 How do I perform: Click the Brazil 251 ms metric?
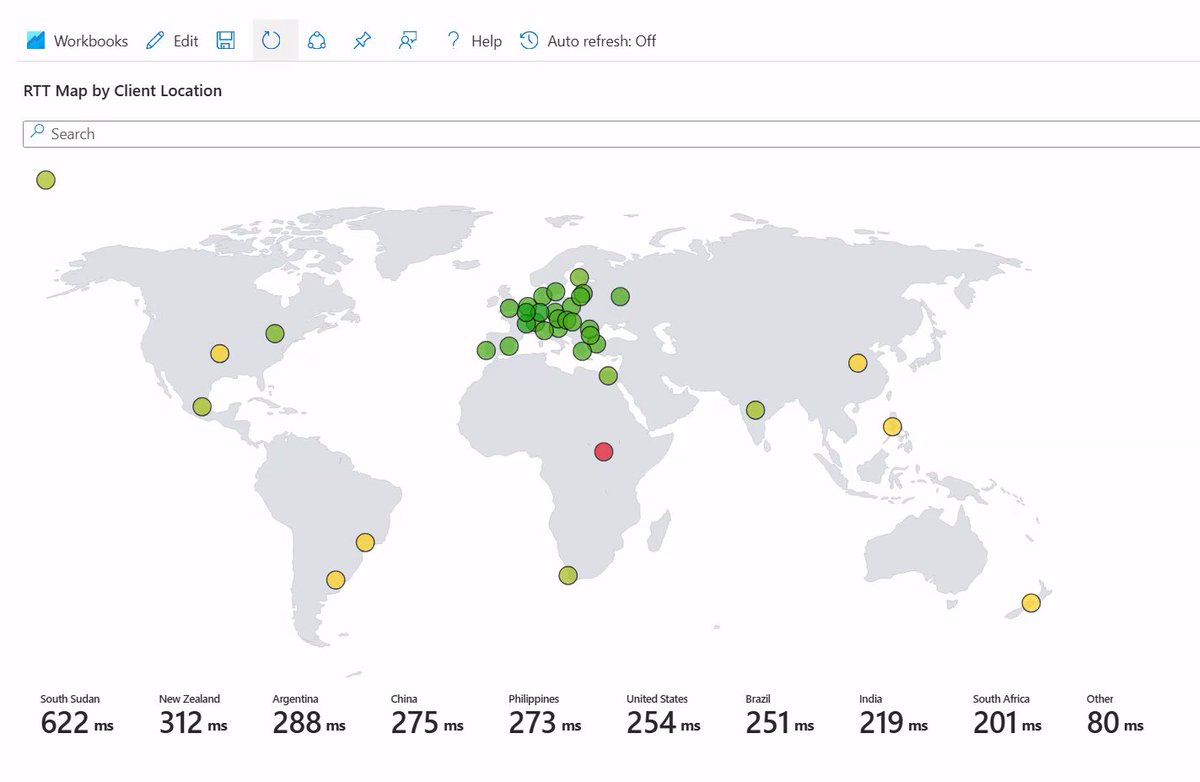tap(781, 715)
